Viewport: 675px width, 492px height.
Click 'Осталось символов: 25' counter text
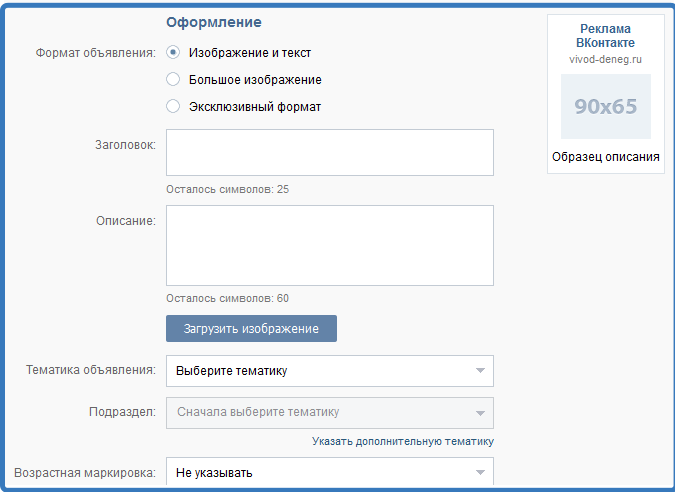pos(227,189)
